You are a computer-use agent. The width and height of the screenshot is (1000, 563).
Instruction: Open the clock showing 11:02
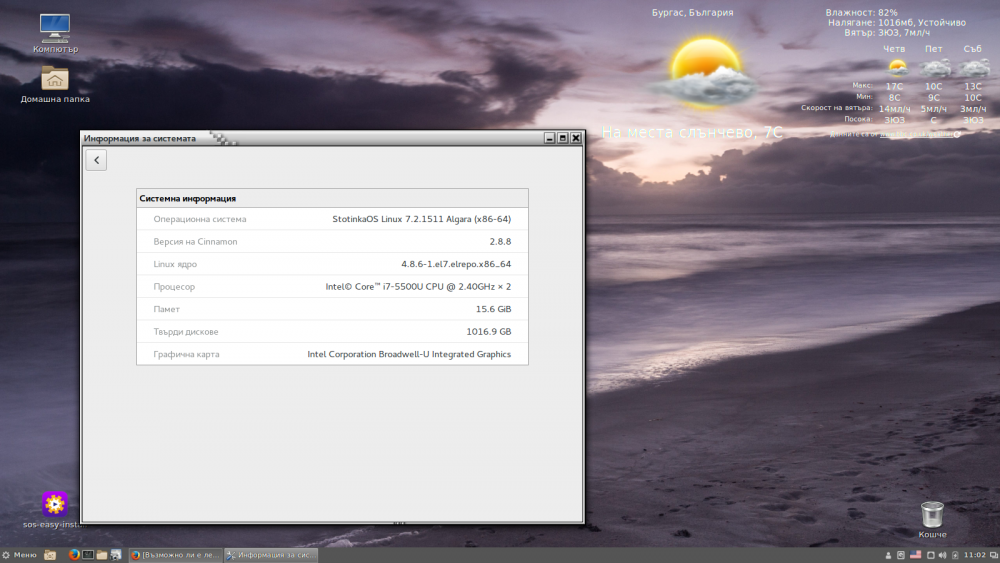click(x=974, y=555)
